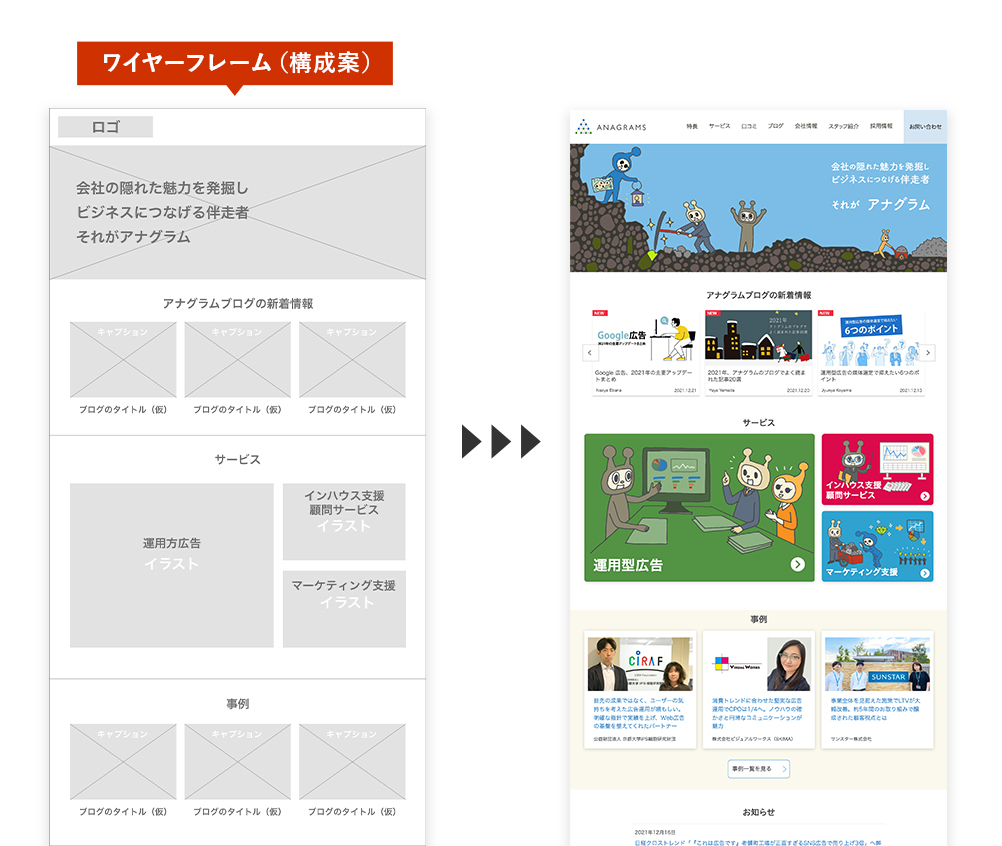1002x846 pixels.
Task: Go back using the left carousel chevron
Action: [590, 351]
